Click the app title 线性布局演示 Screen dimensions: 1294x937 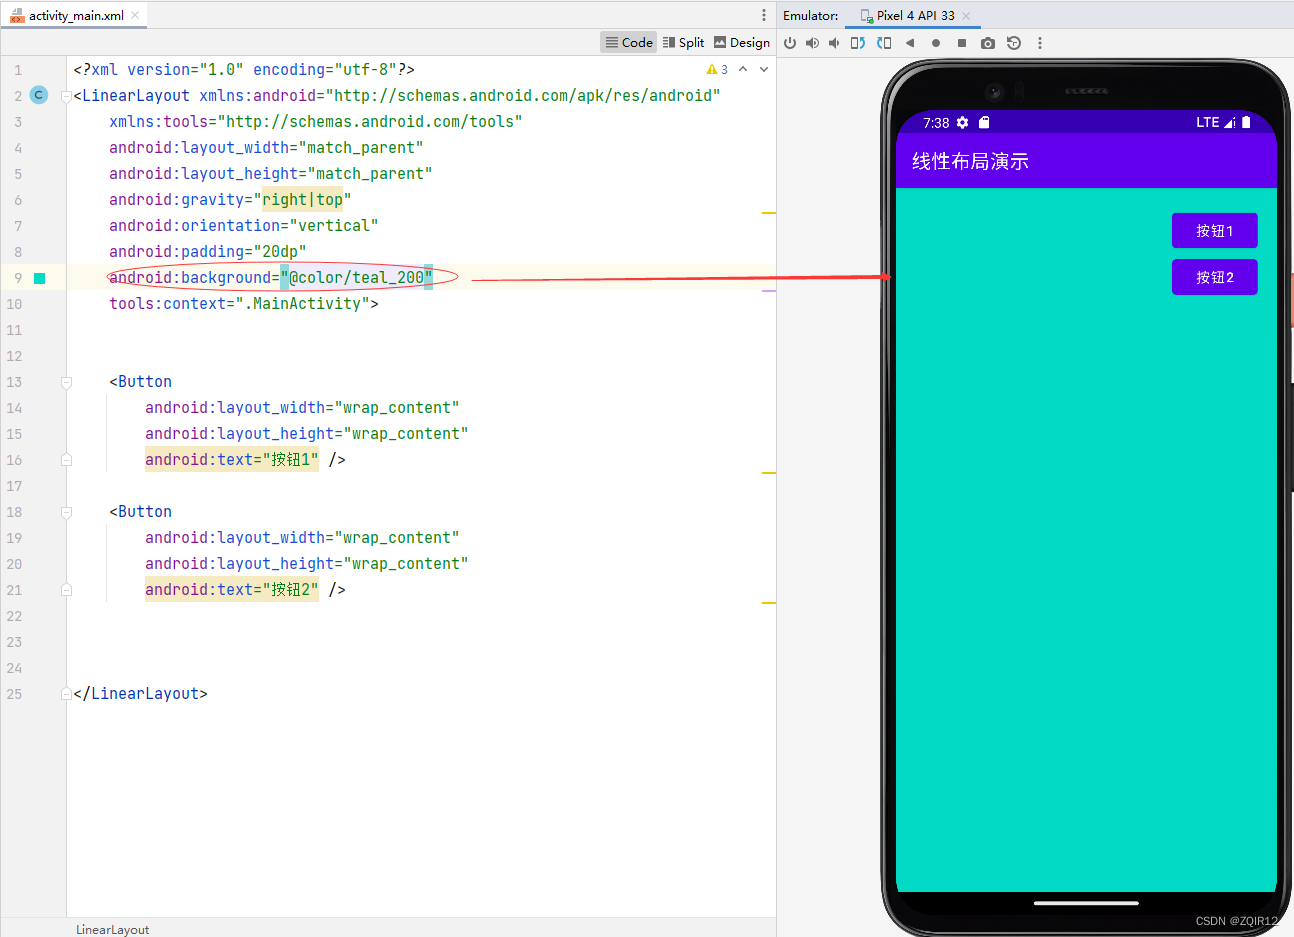click(970, 161)
